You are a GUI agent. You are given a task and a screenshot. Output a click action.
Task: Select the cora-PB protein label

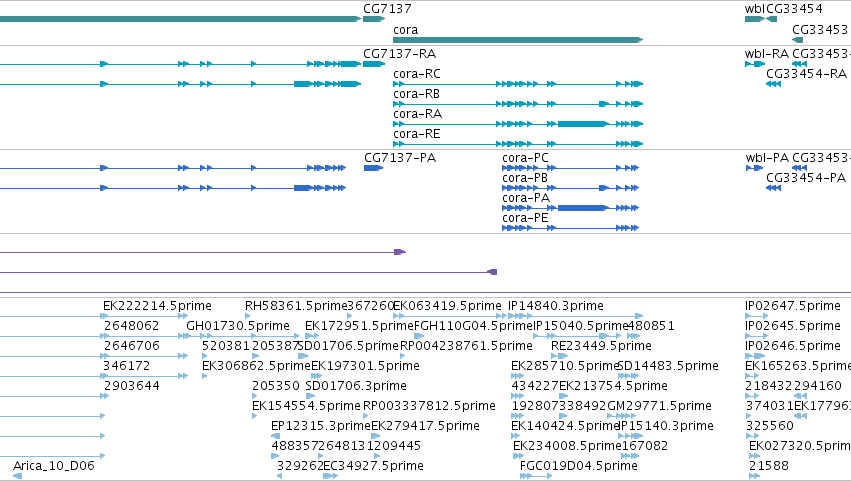click(525, 178)
